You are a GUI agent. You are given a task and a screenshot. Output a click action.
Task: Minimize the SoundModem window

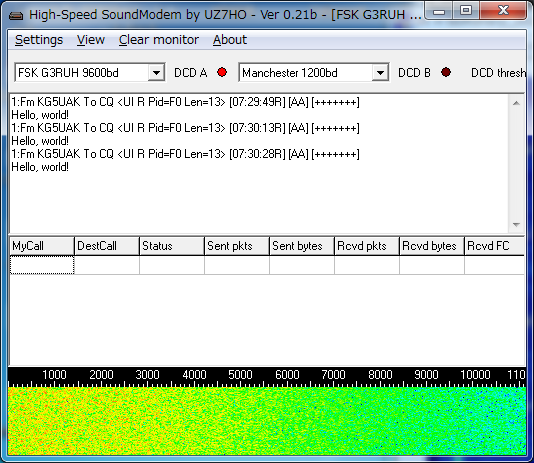pos(439,11)
